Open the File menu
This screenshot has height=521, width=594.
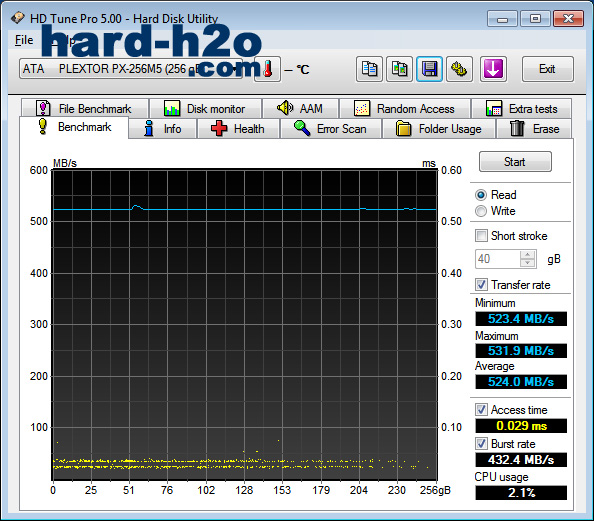[x=24, y=40]
